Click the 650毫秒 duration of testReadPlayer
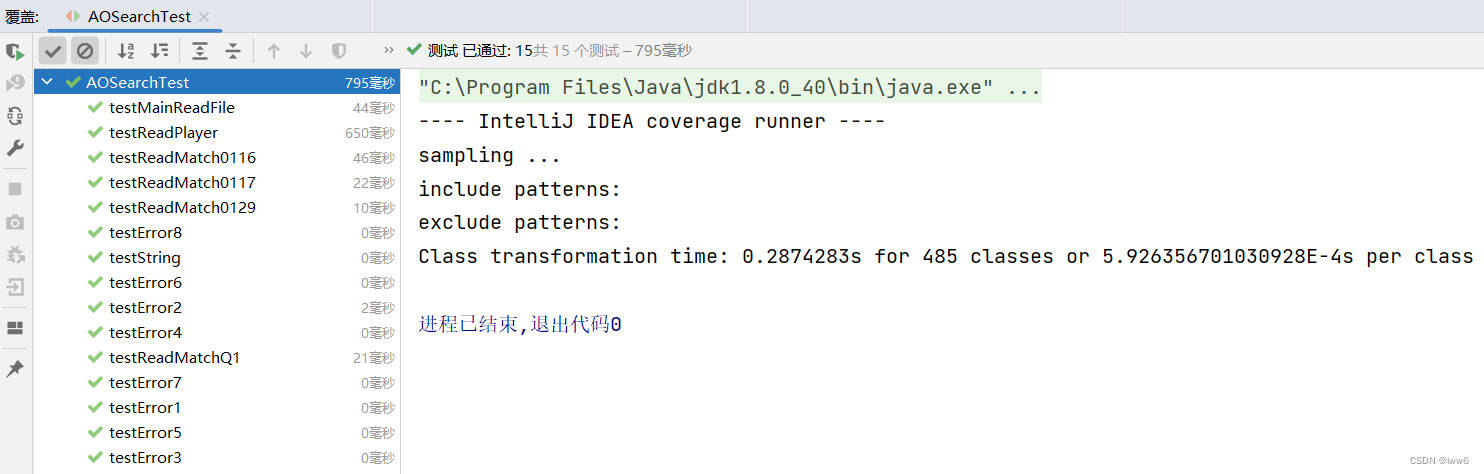This screenshot has height=474, width=1484. point(369,133)
